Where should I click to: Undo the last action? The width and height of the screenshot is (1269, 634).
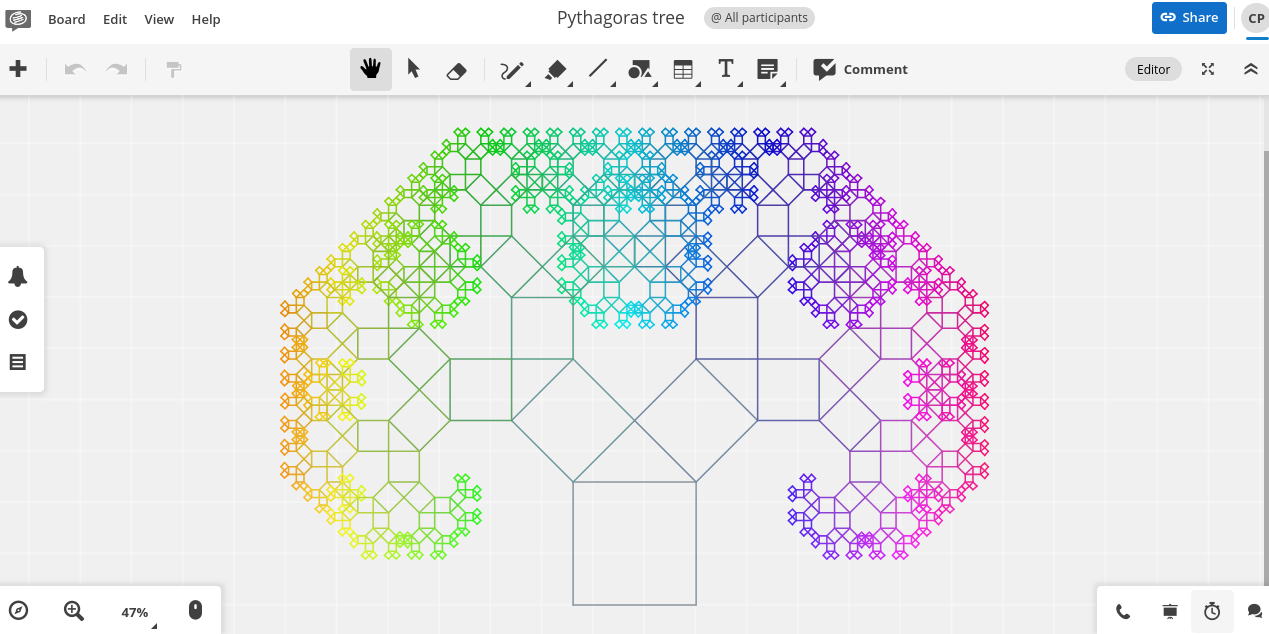pyautogui.click(x=75, y=69)
